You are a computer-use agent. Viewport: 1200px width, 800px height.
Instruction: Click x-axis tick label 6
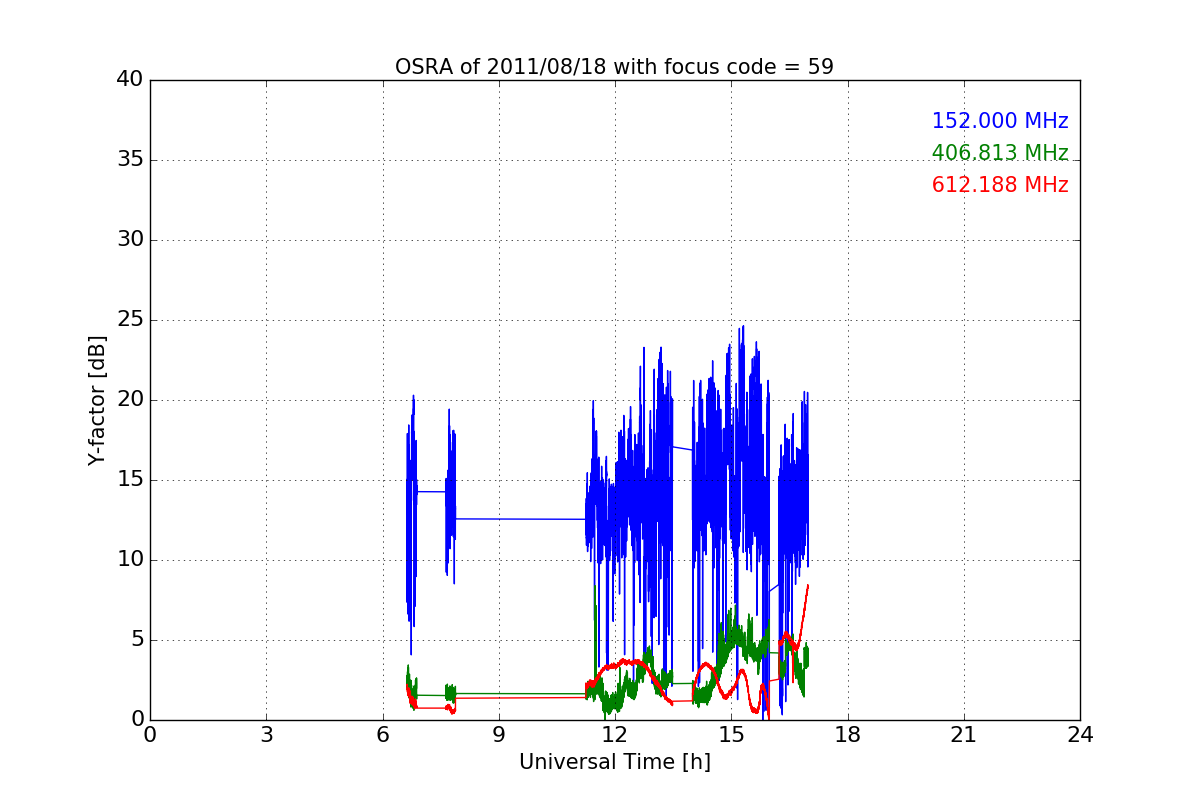pyautogui.click(x=382, y=735)
